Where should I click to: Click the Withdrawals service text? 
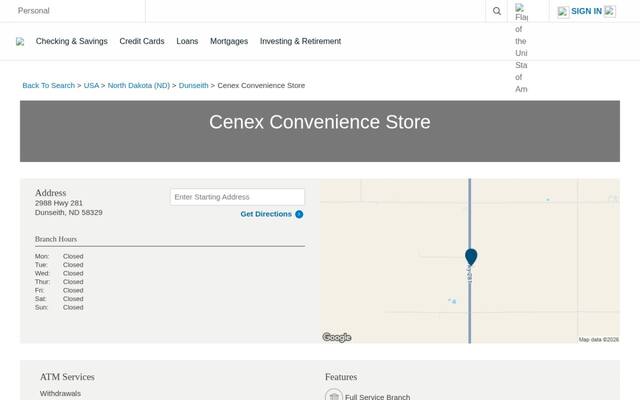click(60, 393)
